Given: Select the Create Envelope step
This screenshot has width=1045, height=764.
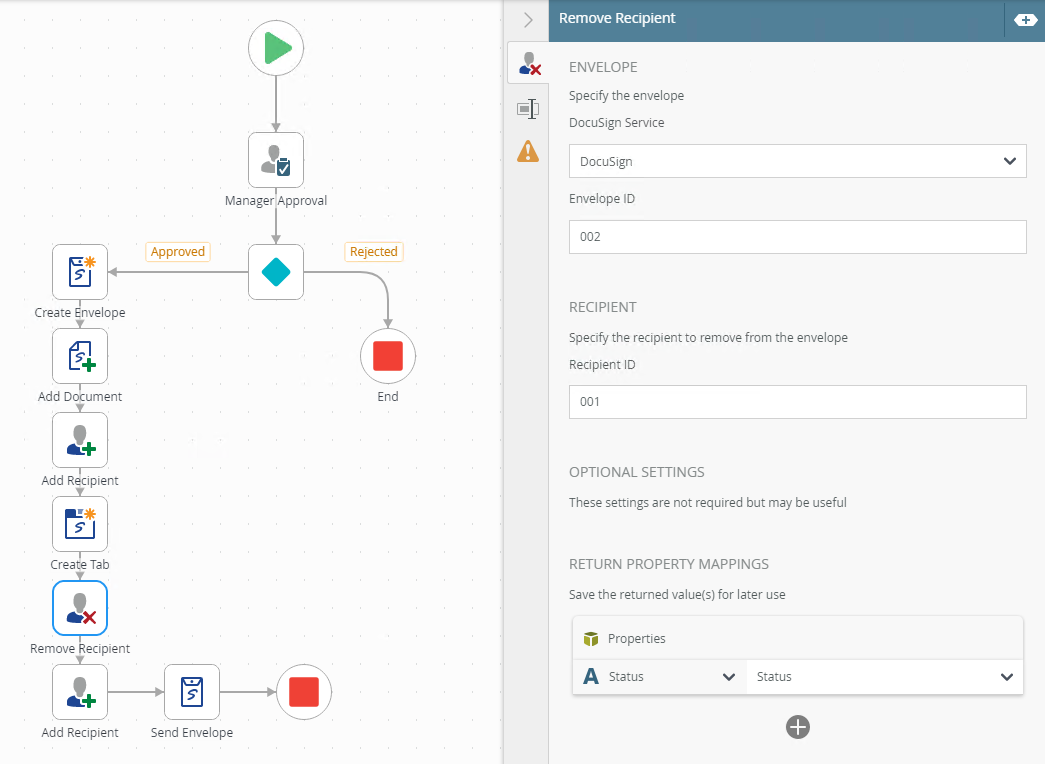Looking at the screenshot, I should tap(80, 272).
